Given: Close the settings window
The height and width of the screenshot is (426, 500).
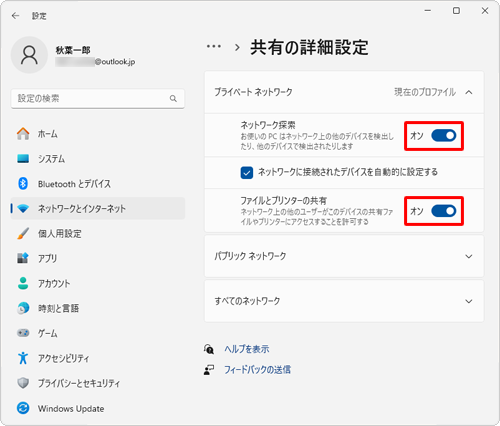Looking at the screenshot, I should [485, 11].
